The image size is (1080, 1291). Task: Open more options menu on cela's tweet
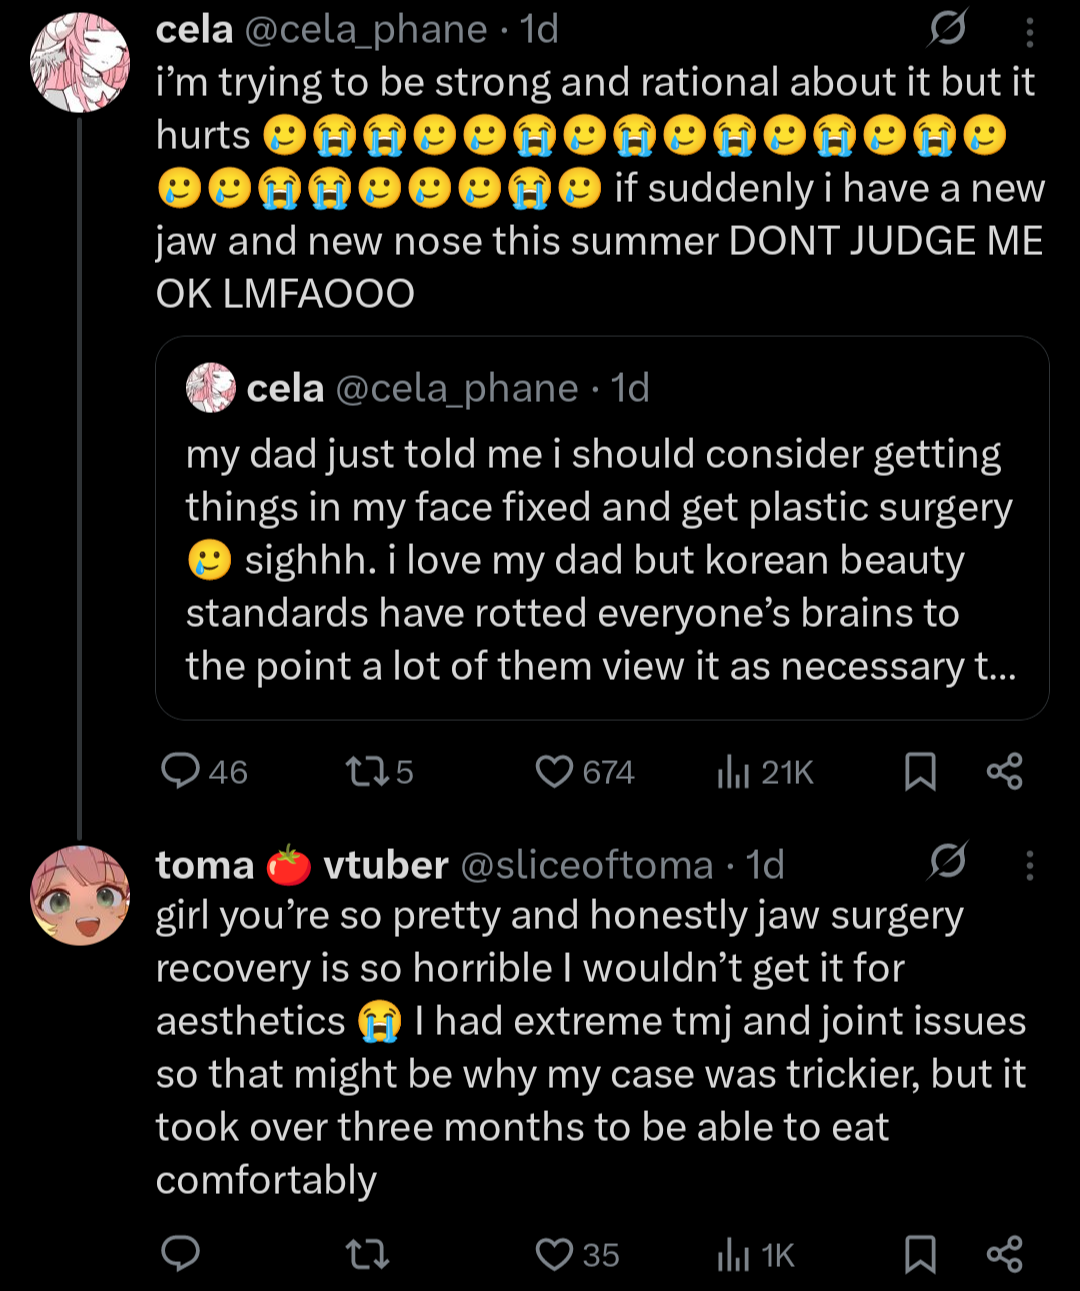(x=1029, y=32)
